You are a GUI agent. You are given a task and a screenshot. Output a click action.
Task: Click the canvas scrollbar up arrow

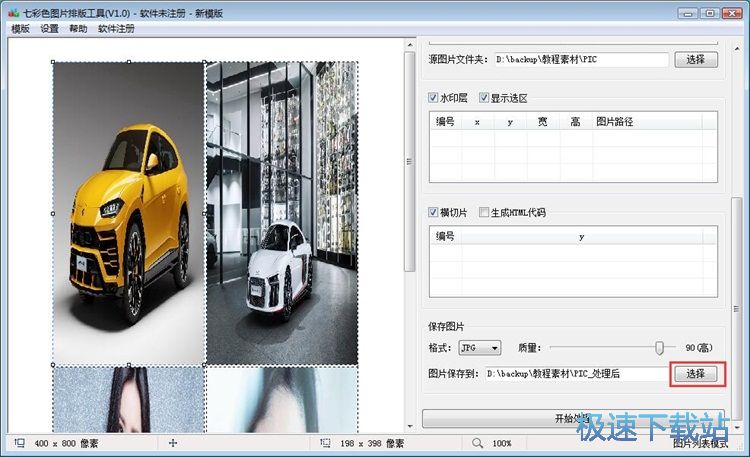[x=410, y=45]
